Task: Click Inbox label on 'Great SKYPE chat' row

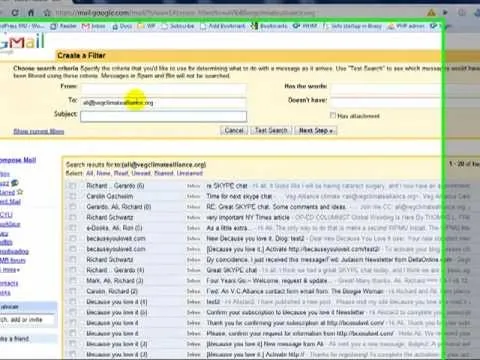Action: 194,270
